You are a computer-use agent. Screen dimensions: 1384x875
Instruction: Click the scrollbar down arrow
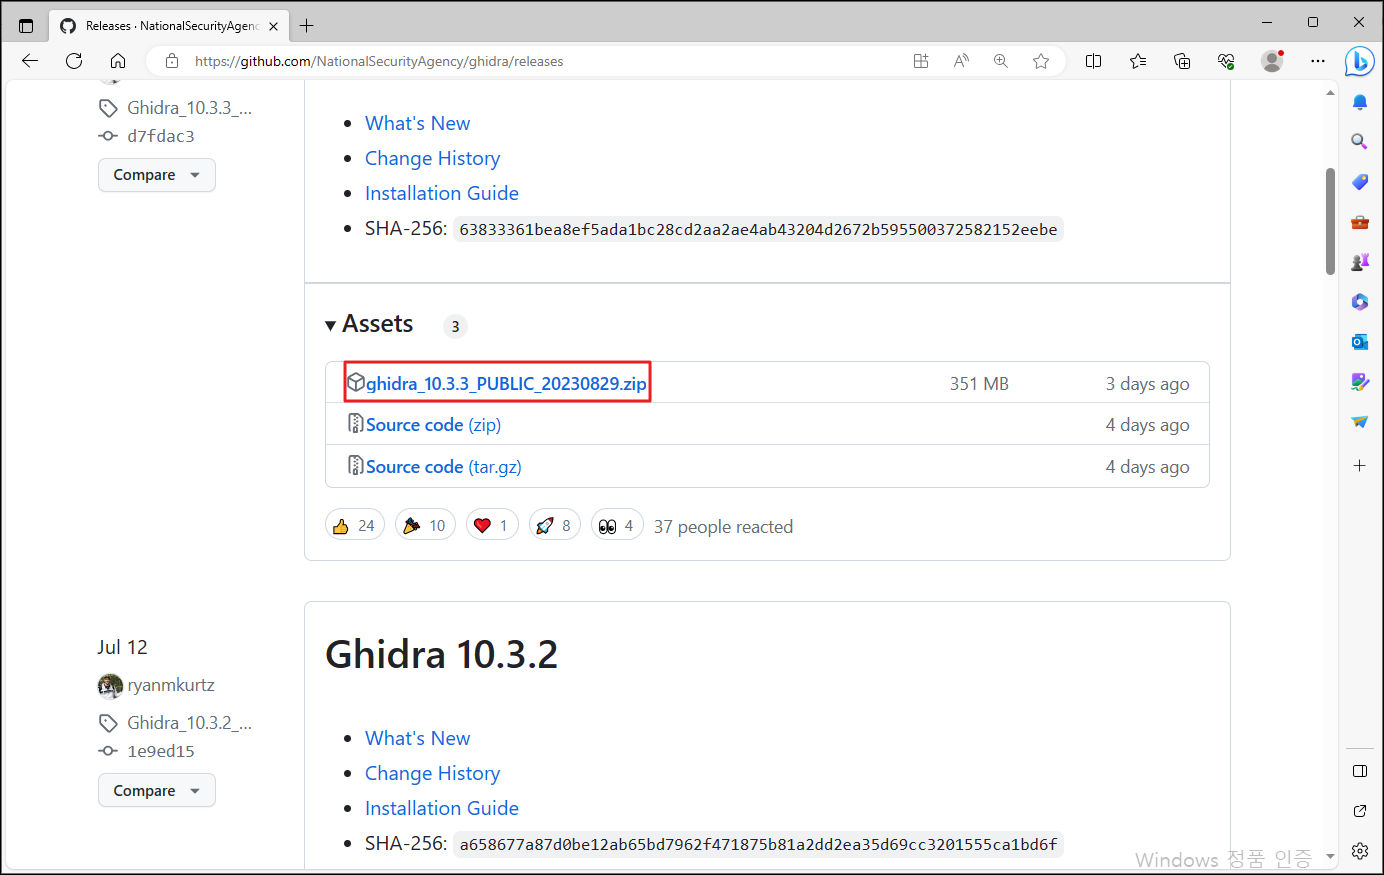click(1330, 857)
